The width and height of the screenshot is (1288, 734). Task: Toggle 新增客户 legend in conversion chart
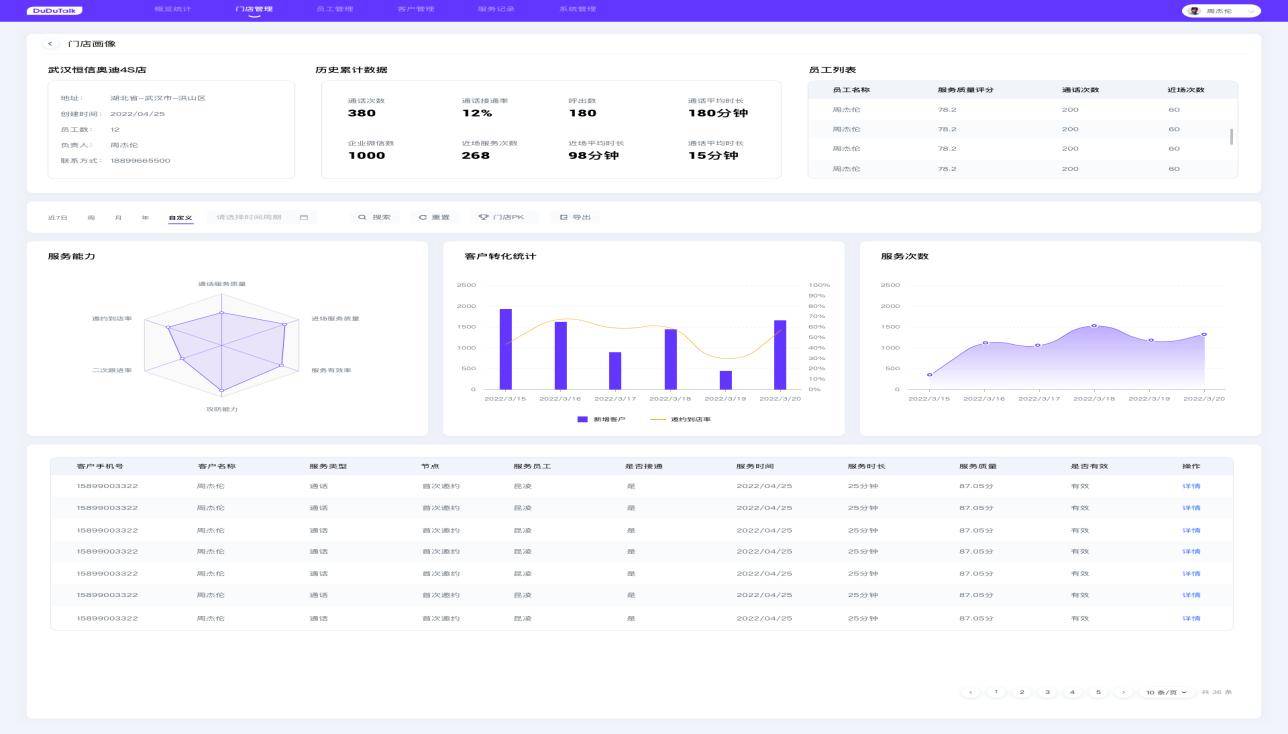point(601,419)
